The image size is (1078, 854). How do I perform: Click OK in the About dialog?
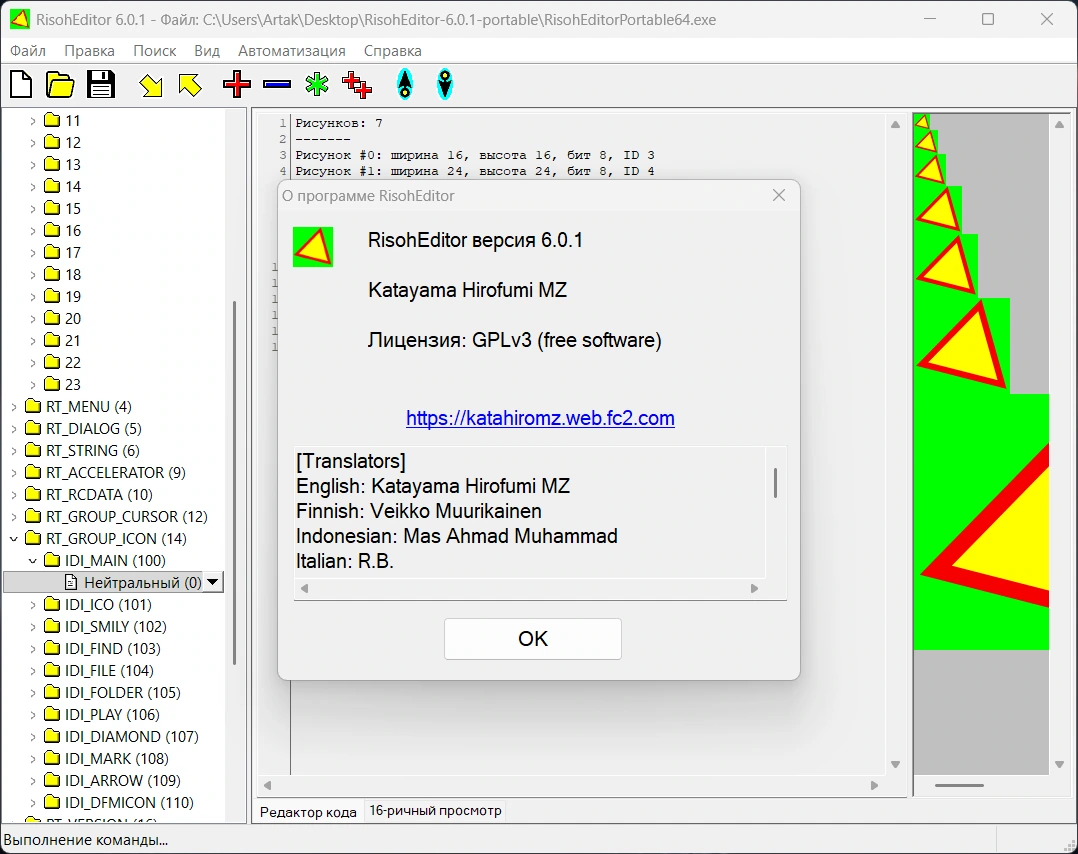tap(533, 639)
